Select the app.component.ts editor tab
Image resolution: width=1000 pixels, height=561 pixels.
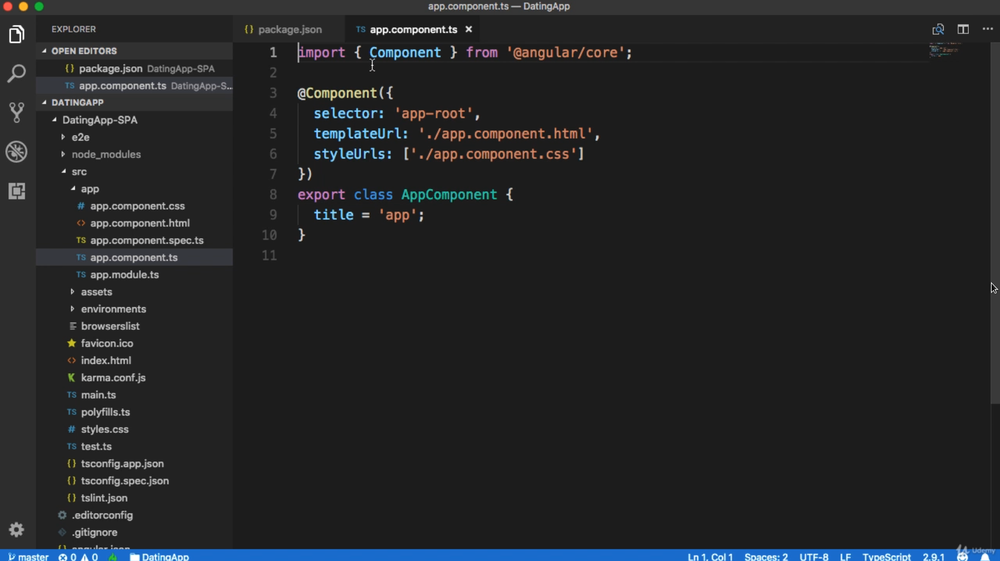(413, 29)
